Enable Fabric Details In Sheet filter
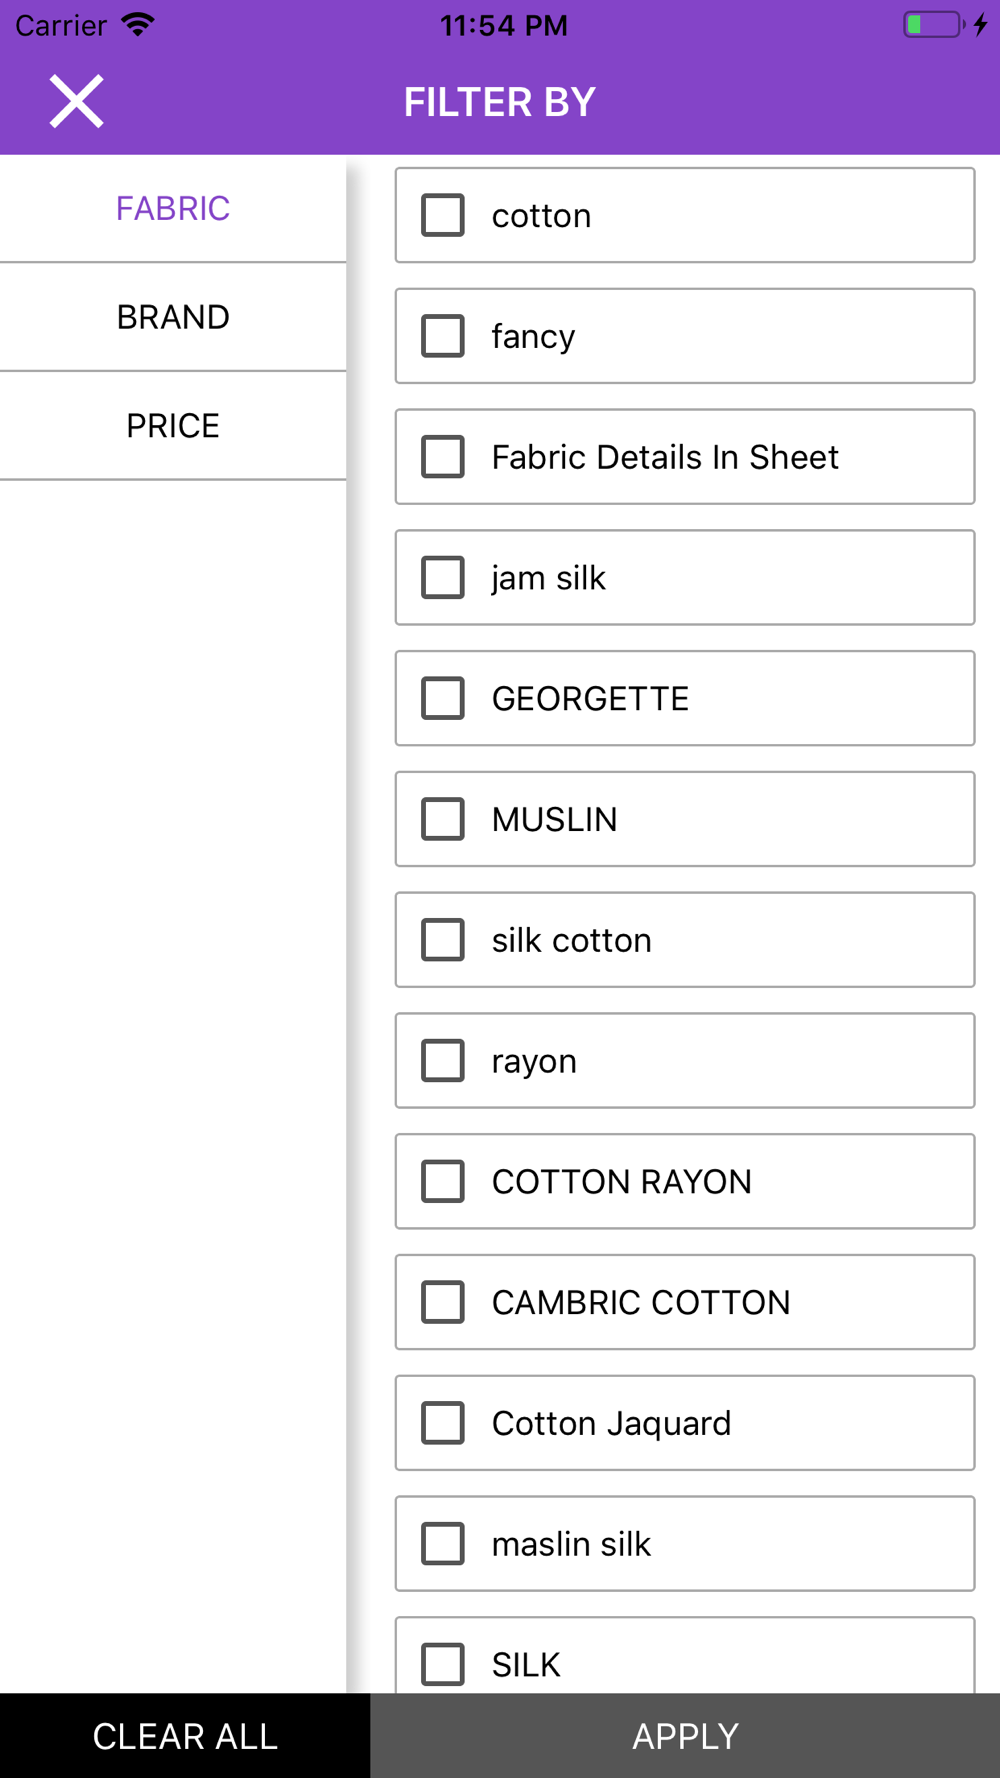This screenshot has width=1000, height=1778. click(443, 457)
